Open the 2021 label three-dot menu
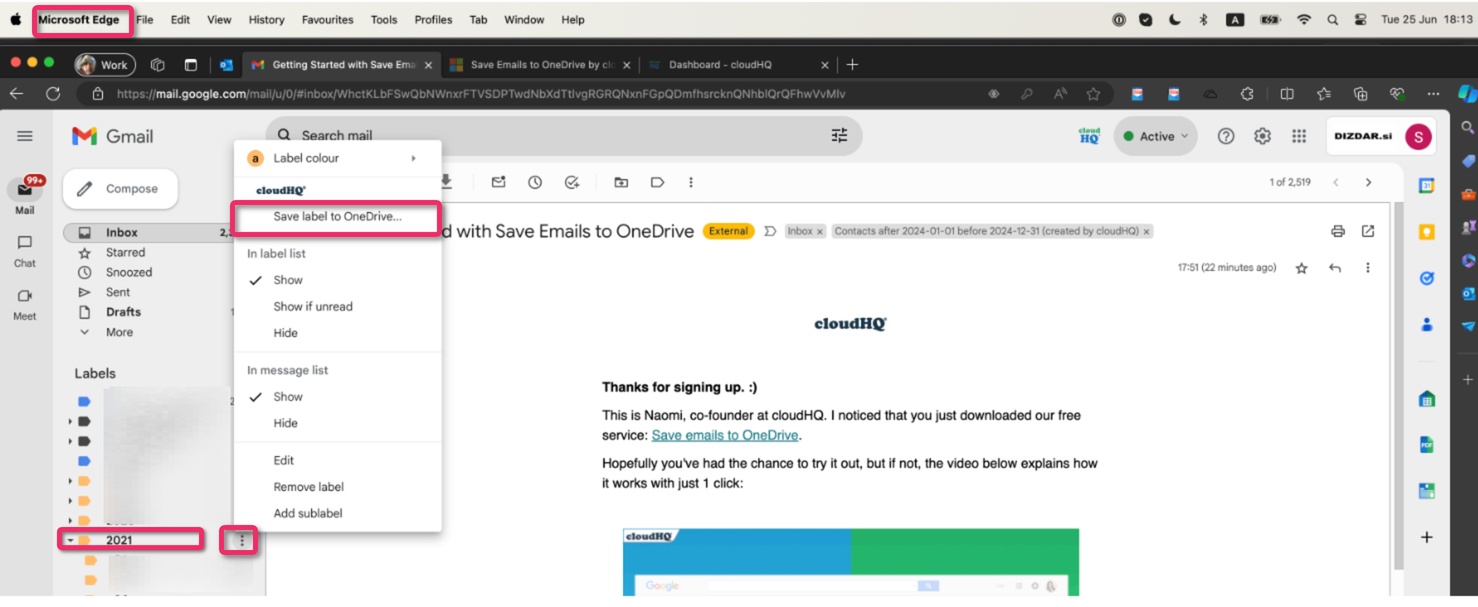This screenshot has width=1478, height=607. point(241,541)
